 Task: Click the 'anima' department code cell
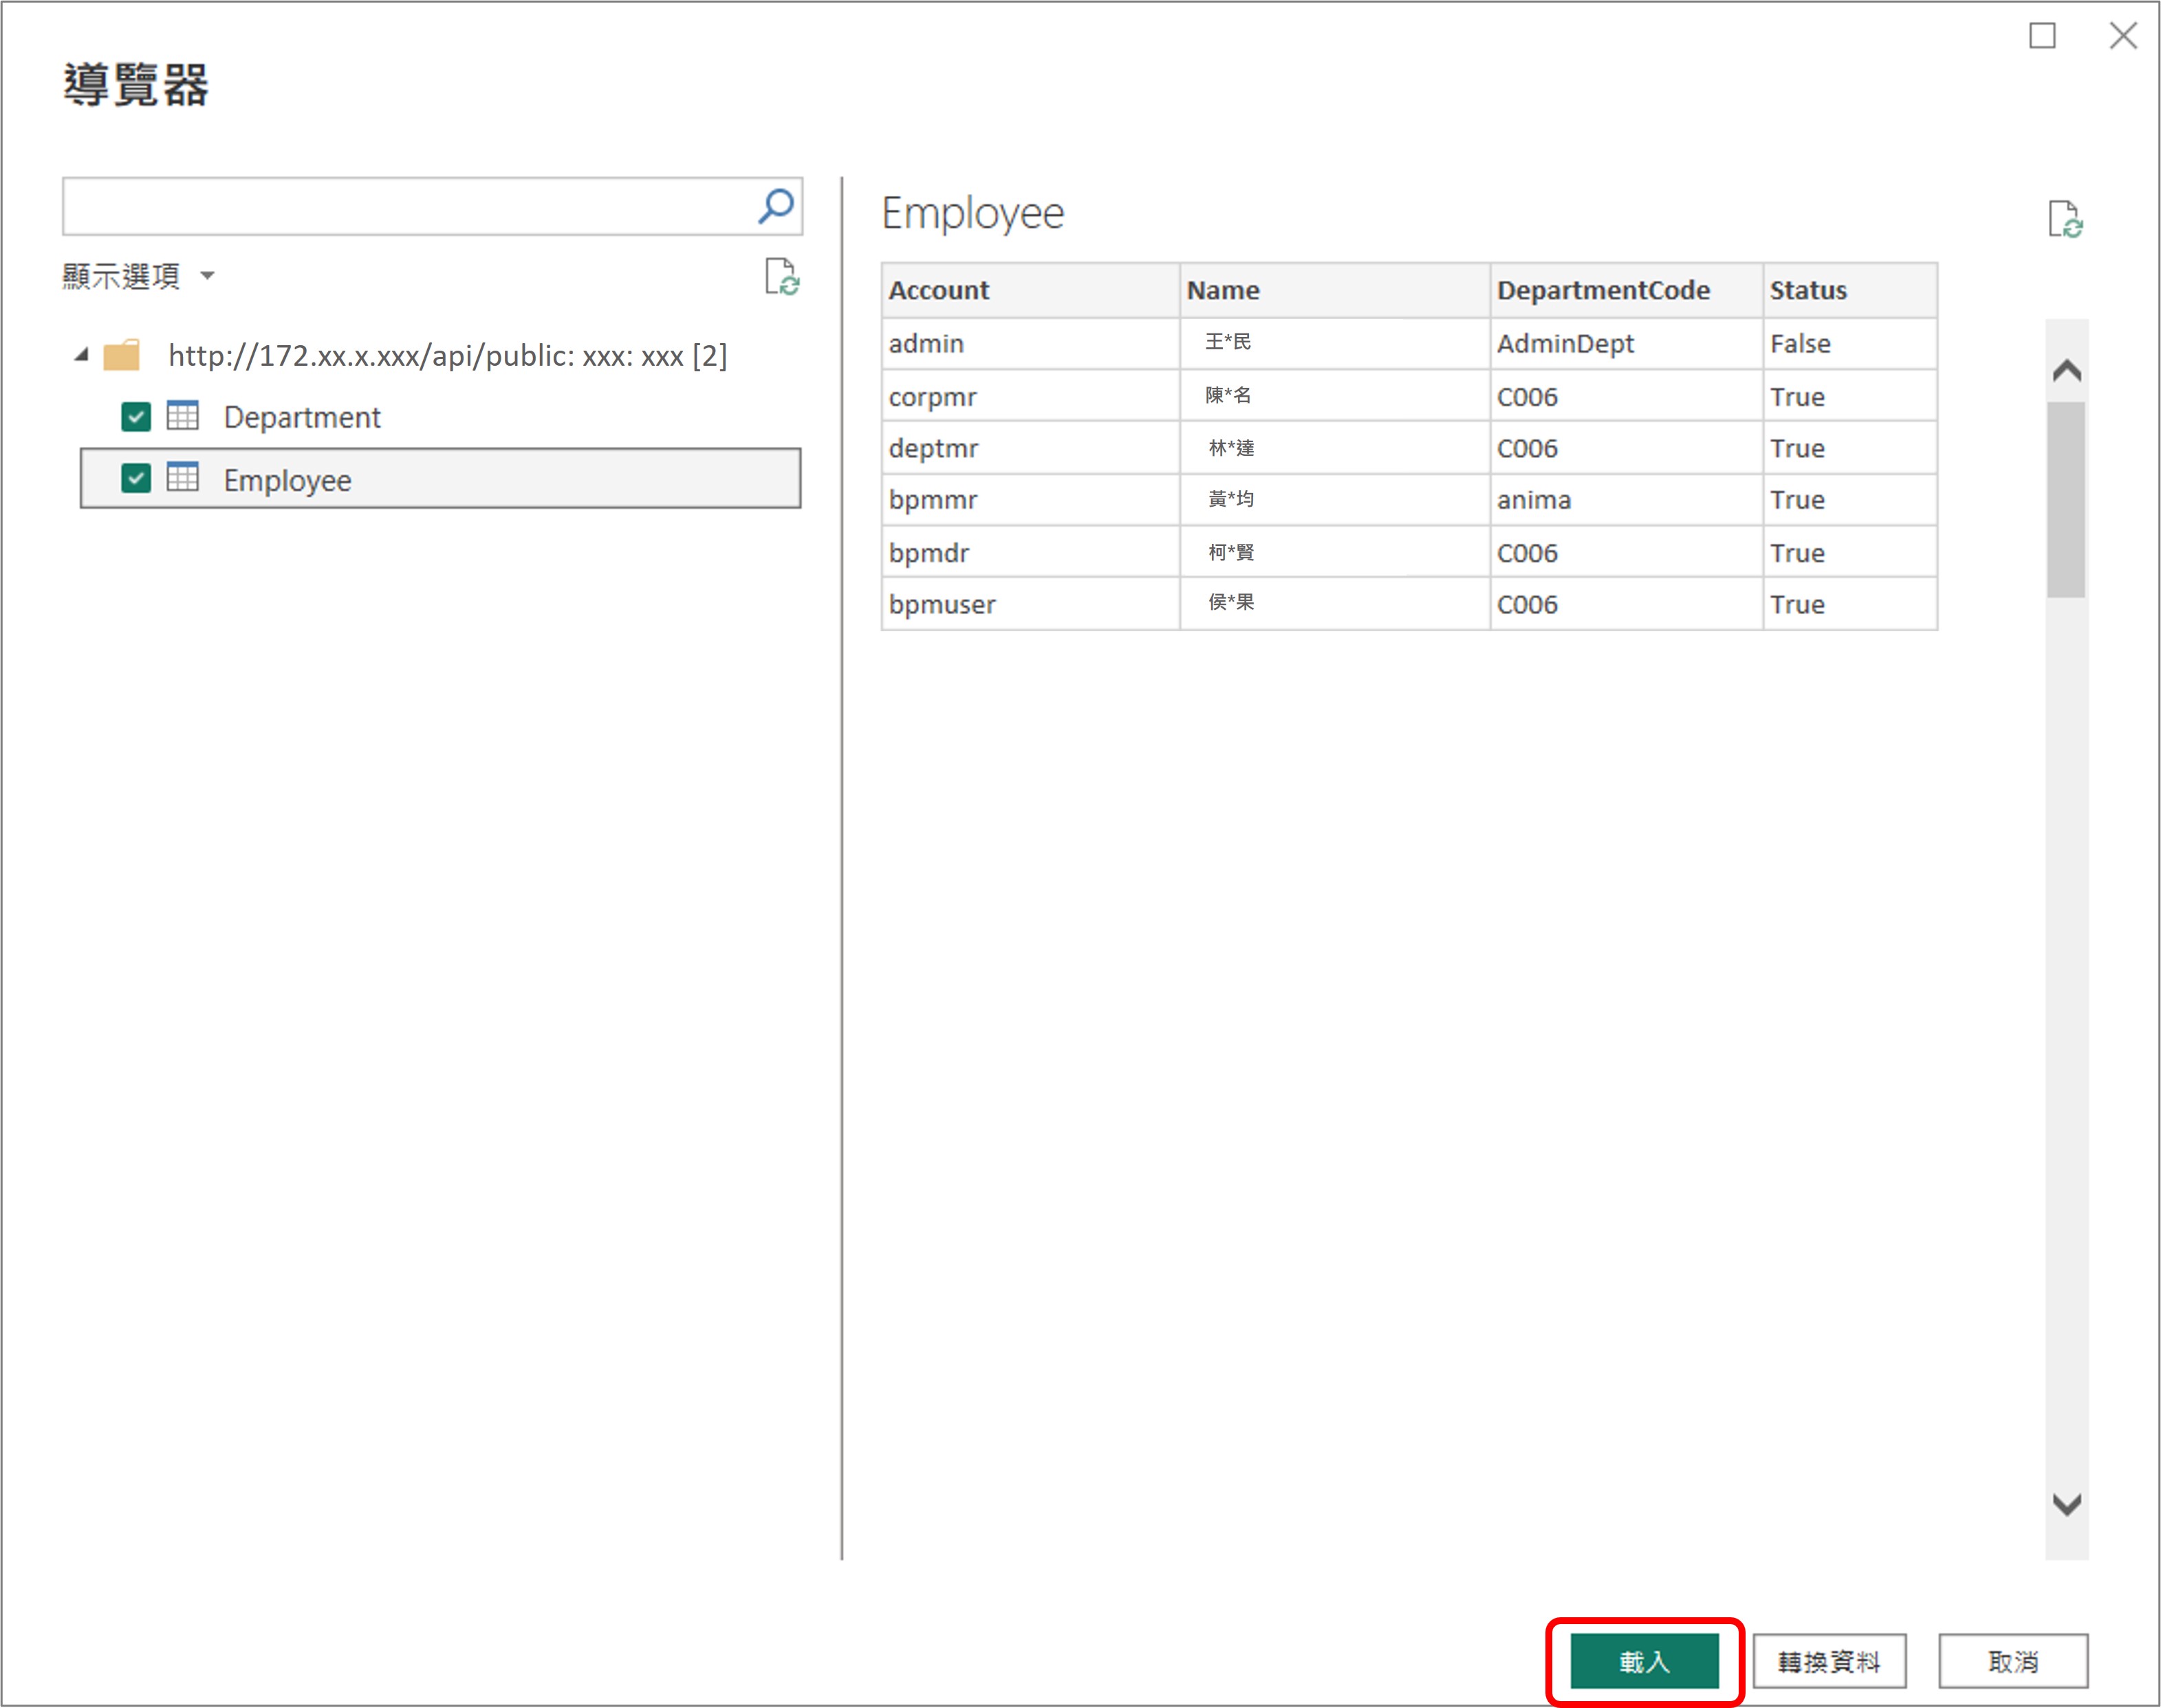coord(1626,499)
